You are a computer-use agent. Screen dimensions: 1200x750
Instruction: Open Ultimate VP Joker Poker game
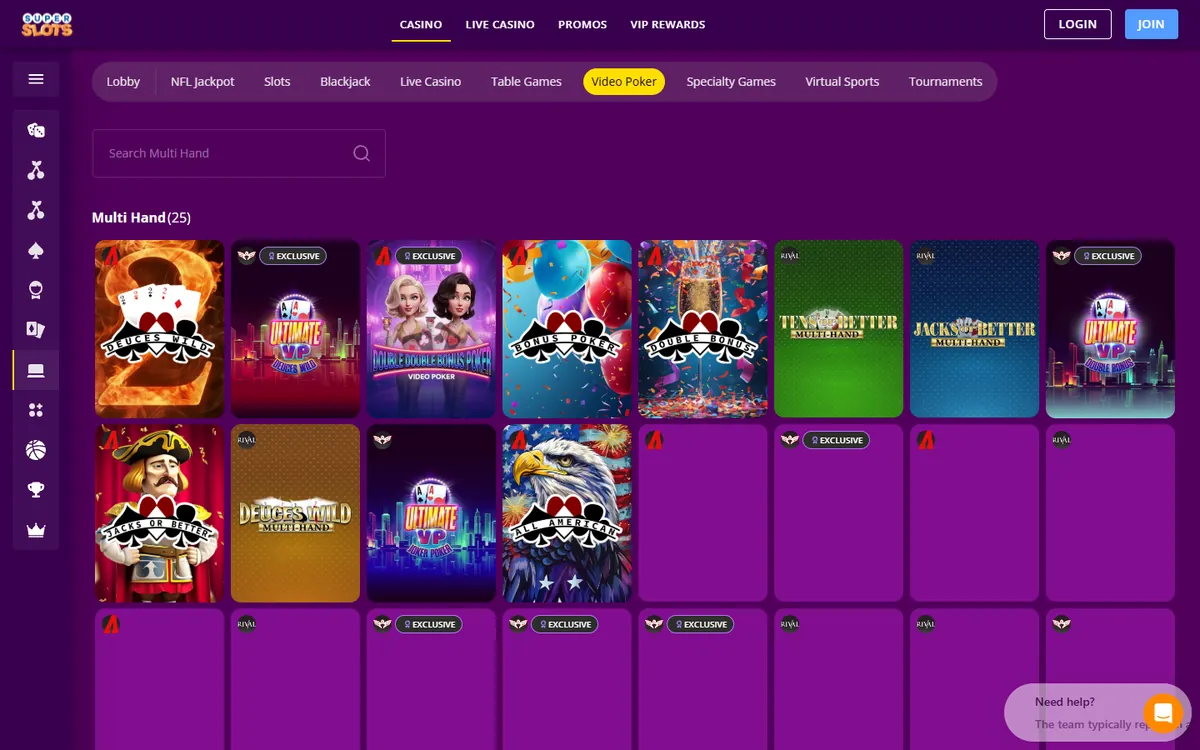[431, 513]
